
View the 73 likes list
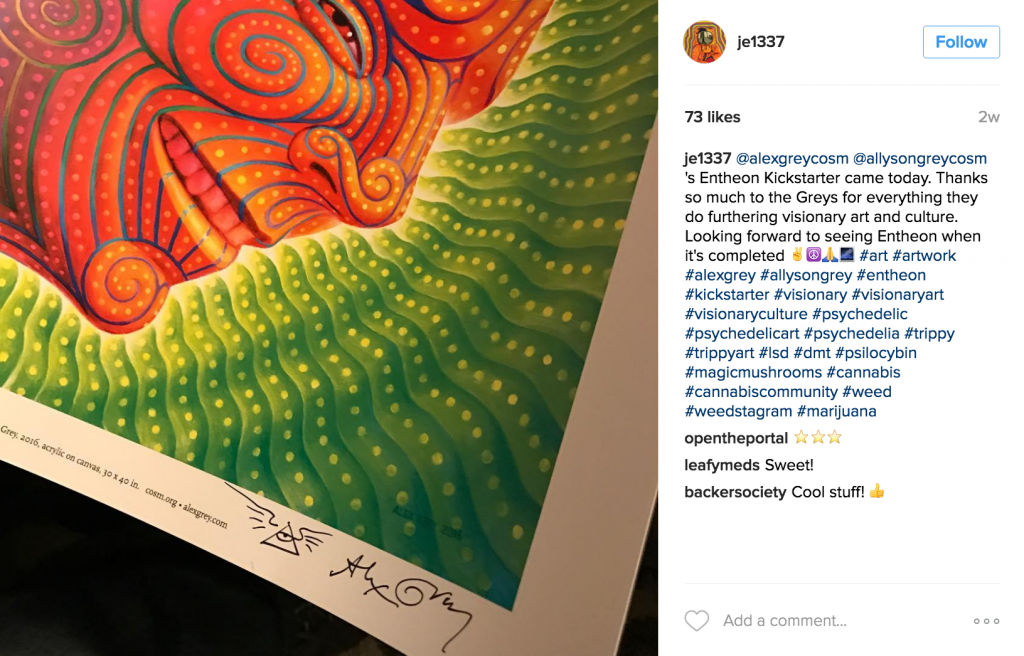(x=712, y=117)
